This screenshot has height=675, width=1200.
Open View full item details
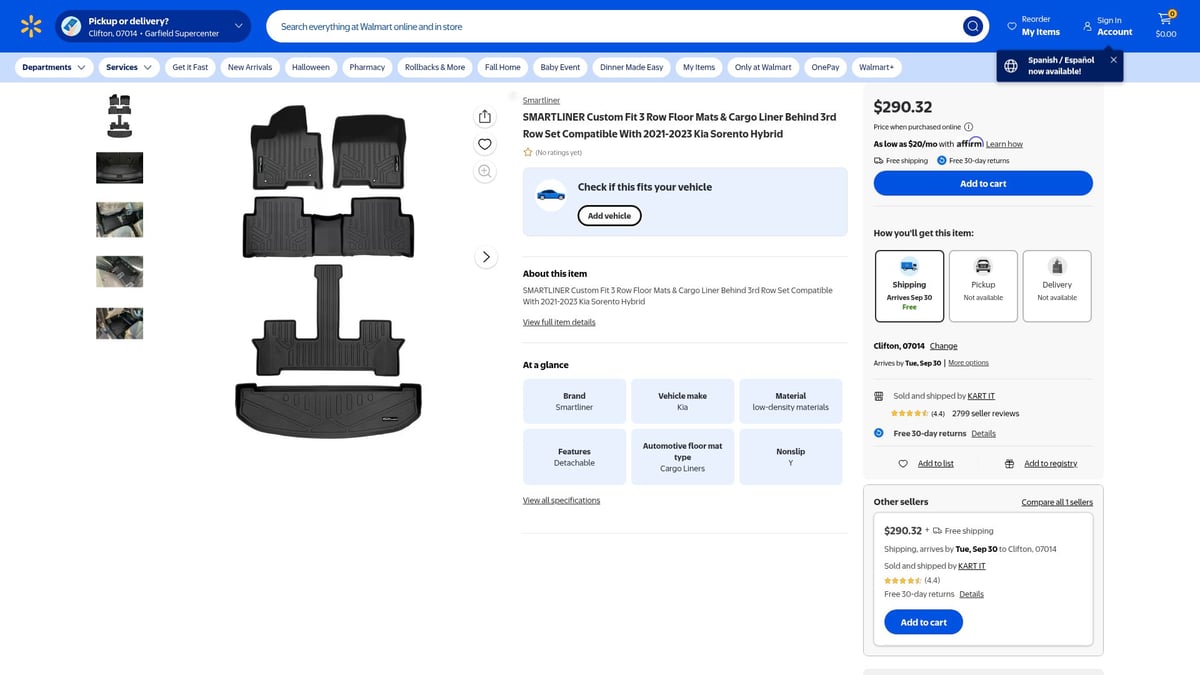click(x=559, y=322)
